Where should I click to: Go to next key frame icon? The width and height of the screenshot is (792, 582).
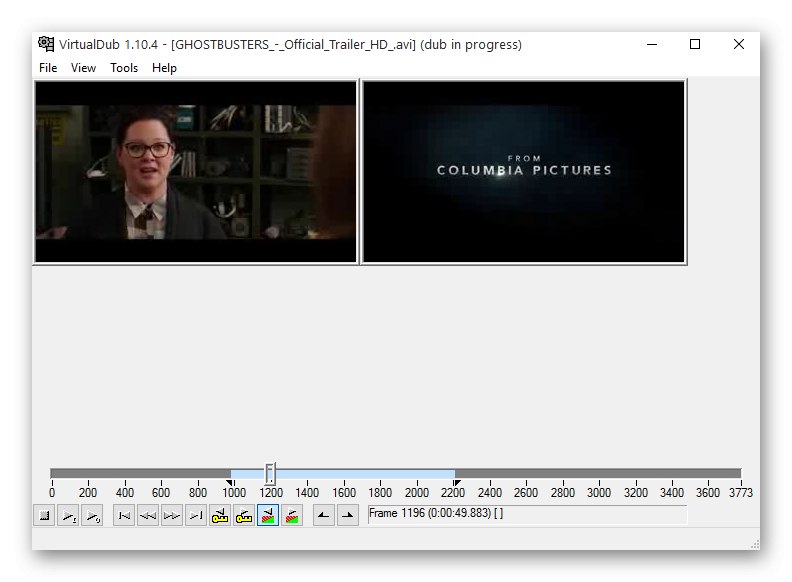coord(244,516)
